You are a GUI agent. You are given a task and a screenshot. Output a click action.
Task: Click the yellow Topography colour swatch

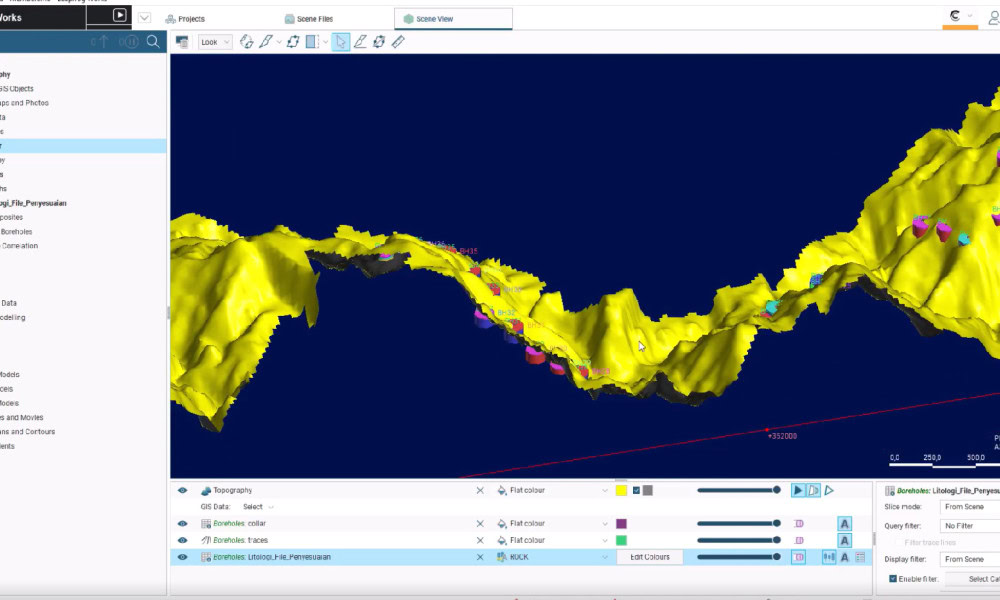[x=621, y=491]
